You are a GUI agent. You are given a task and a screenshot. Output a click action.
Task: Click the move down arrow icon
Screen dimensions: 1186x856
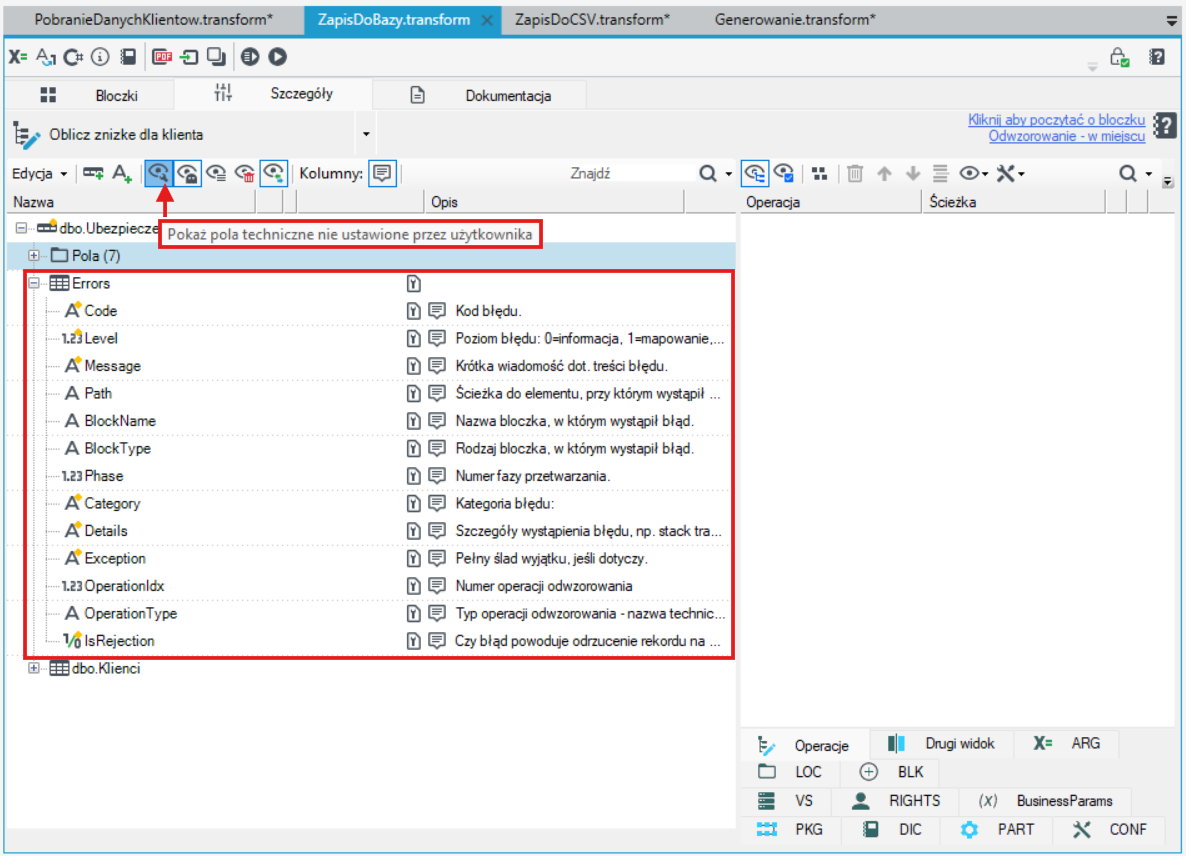(x=913, y=173)
